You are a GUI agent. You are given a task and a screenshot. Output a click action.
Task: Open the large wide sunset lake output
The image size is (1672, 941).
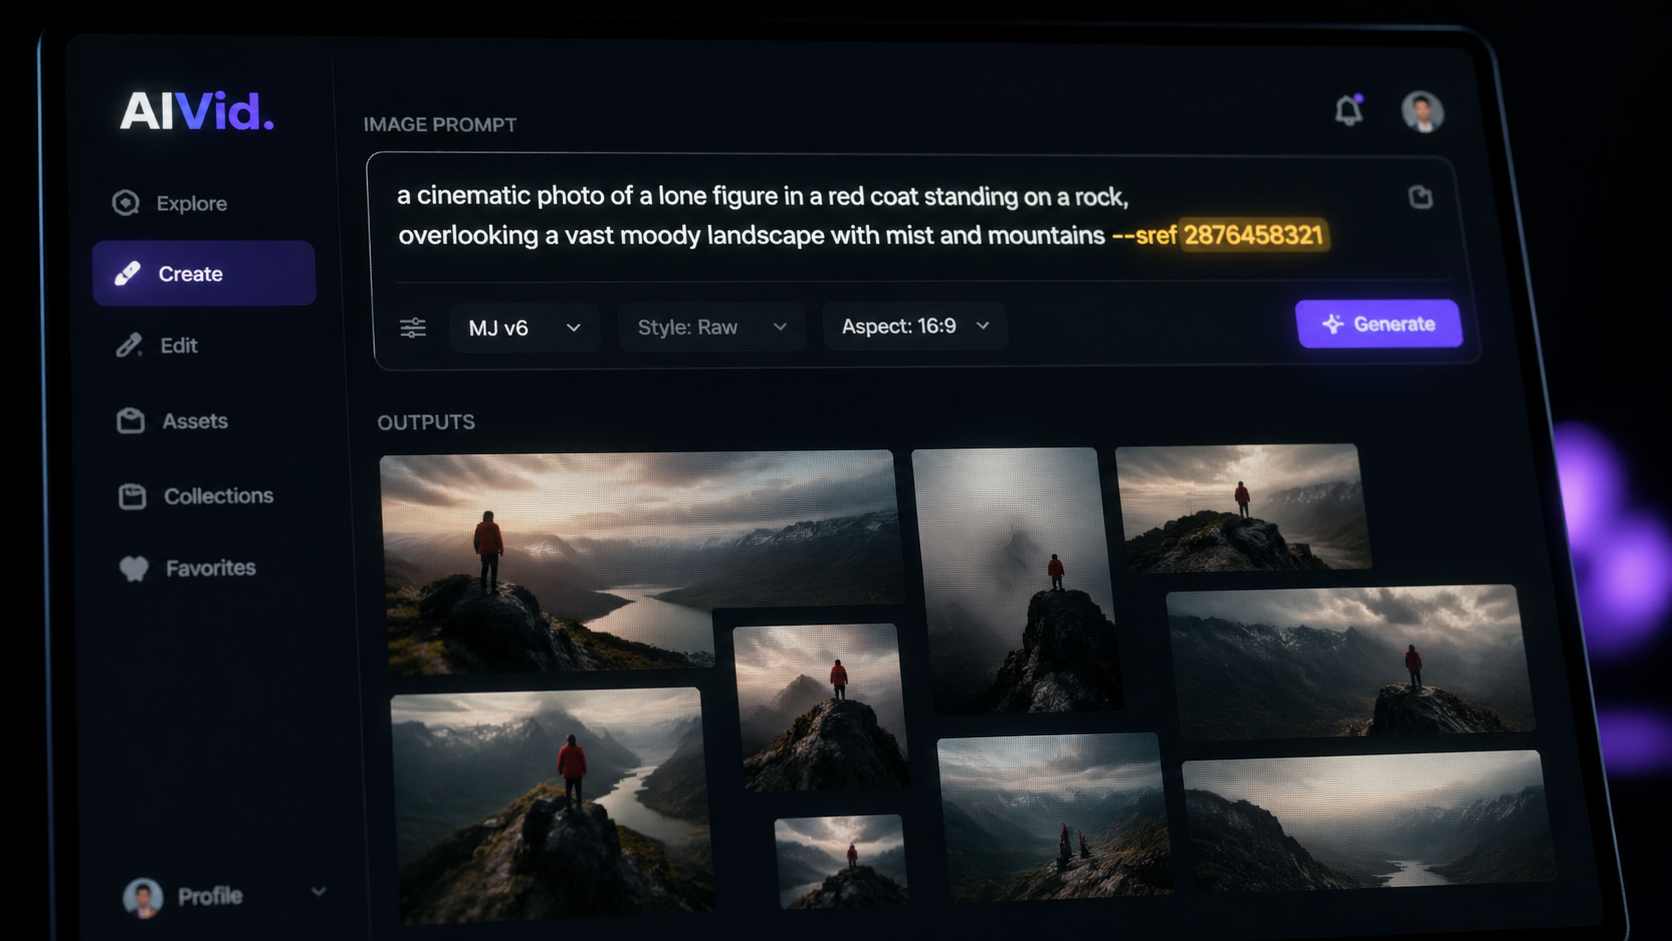click(641, 560)
